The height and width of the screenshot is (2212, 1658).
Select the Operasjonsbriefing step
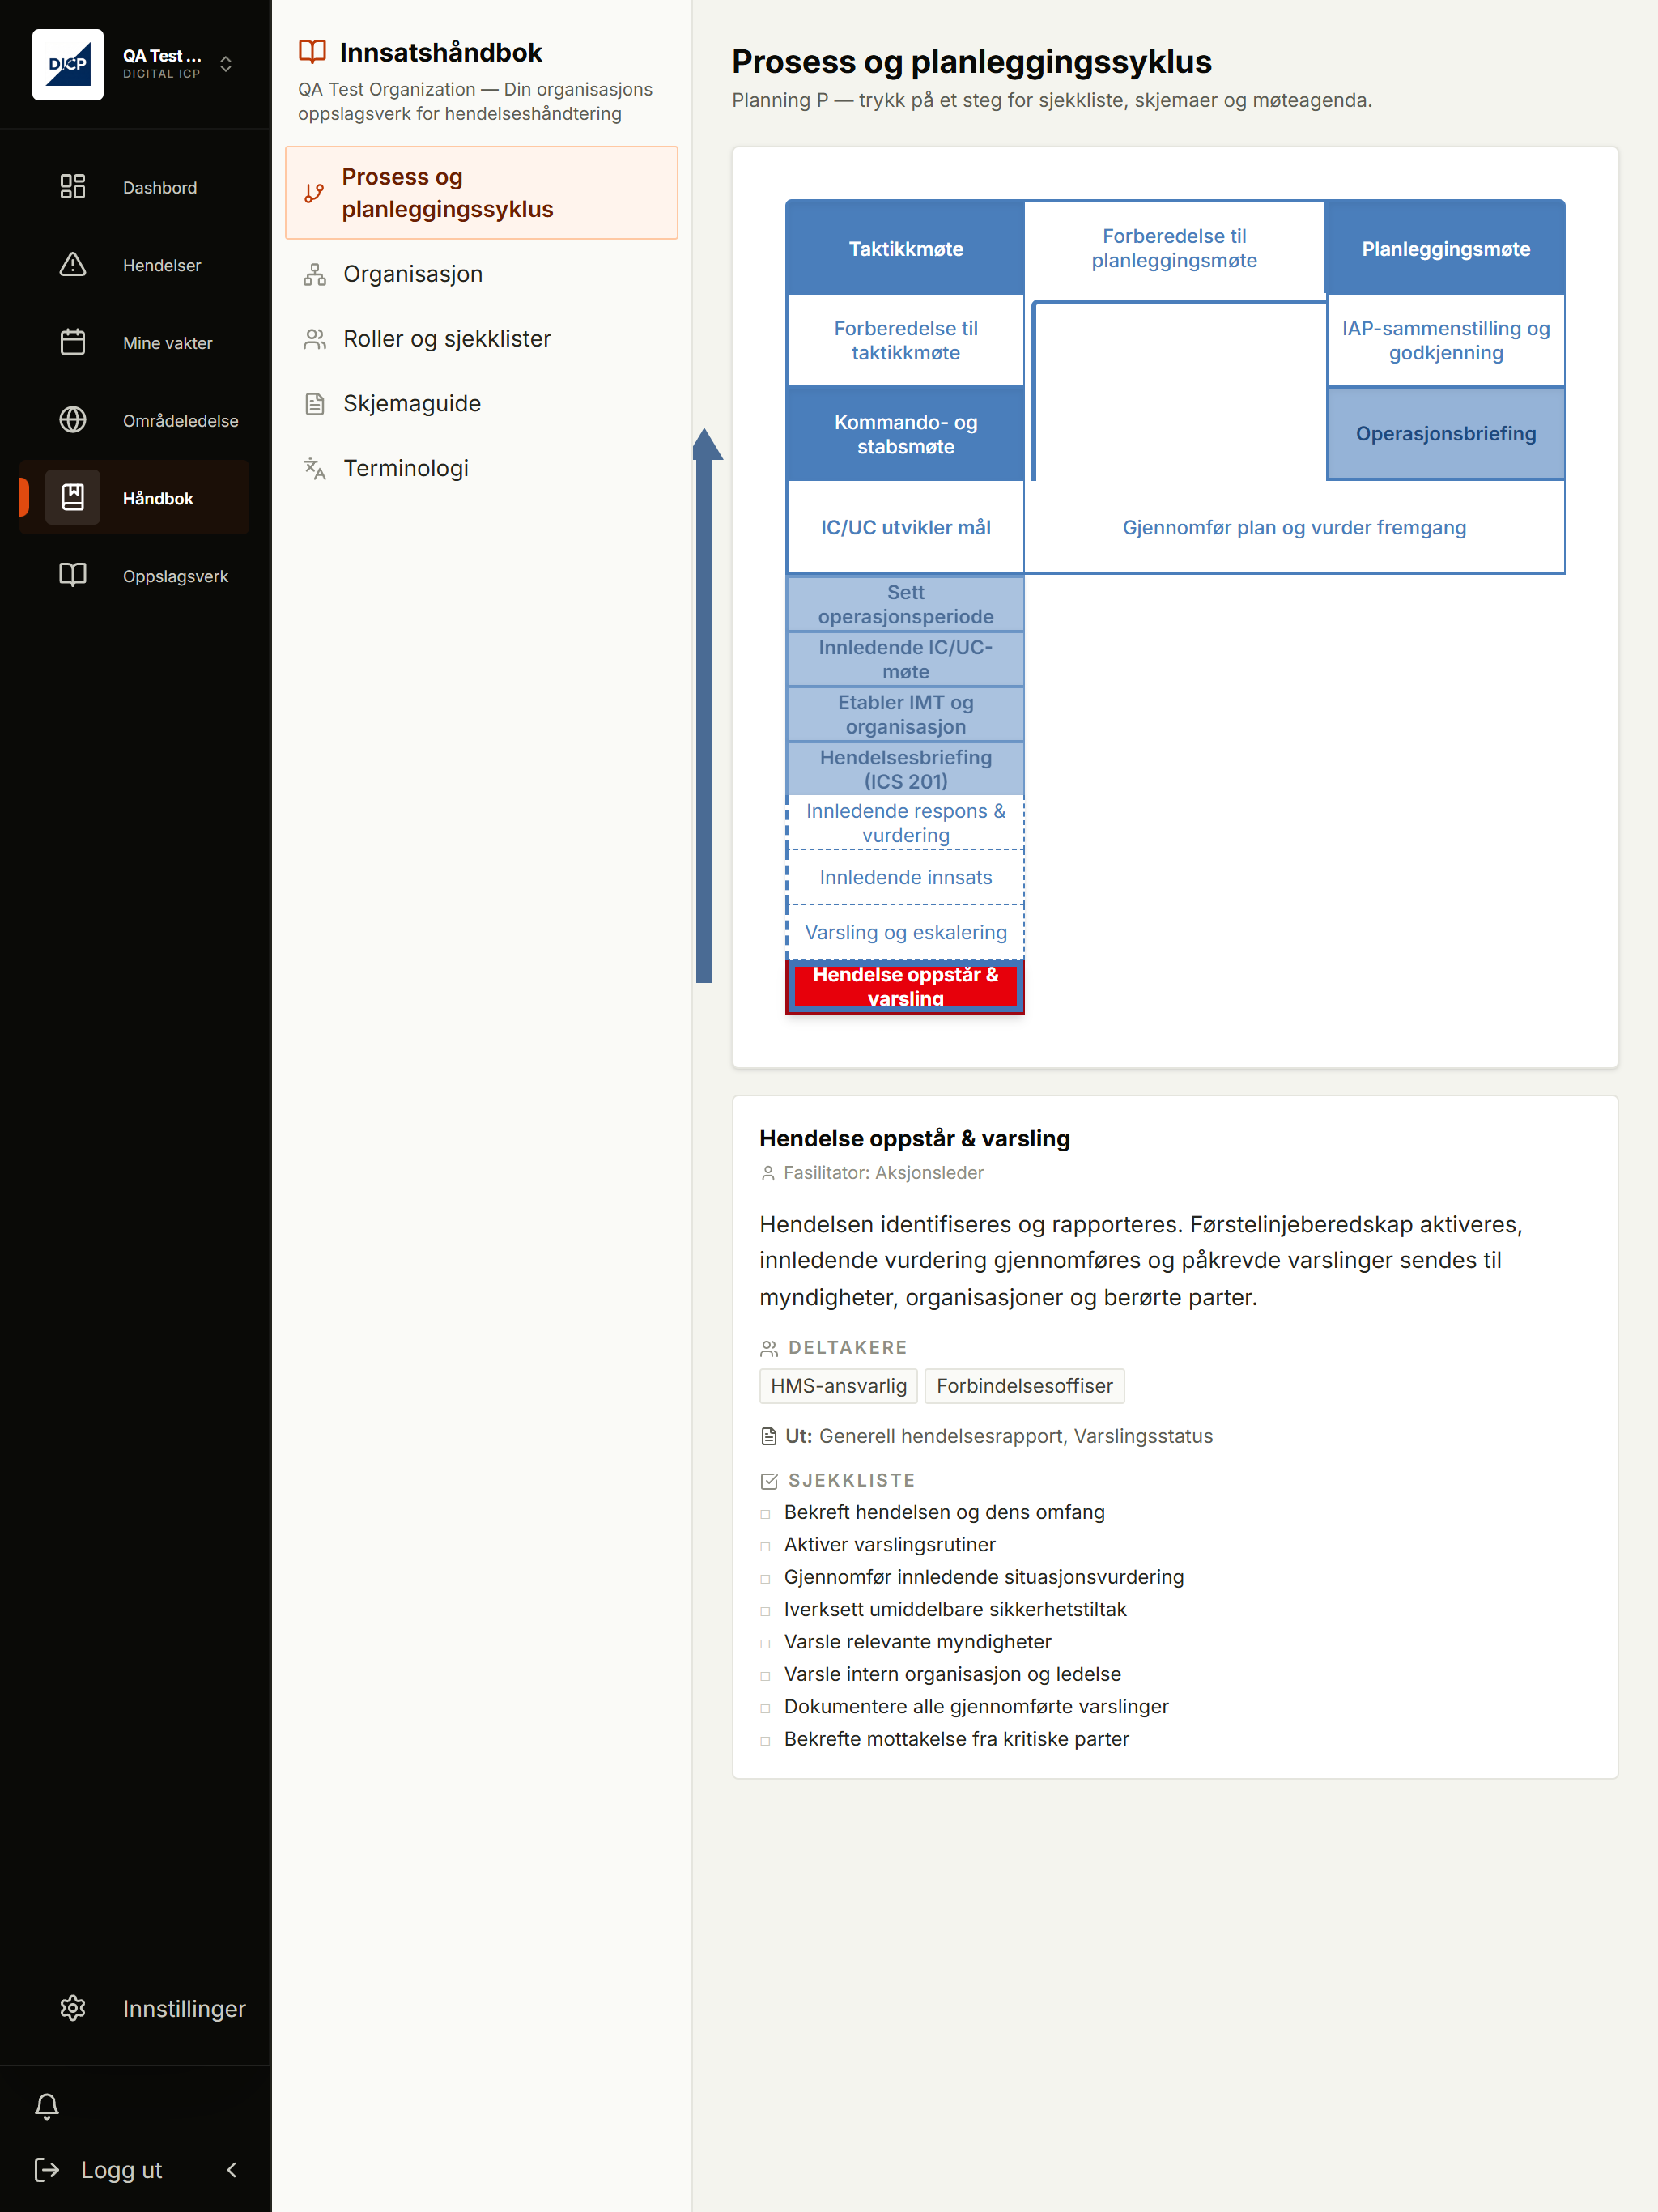(1445, 433)
